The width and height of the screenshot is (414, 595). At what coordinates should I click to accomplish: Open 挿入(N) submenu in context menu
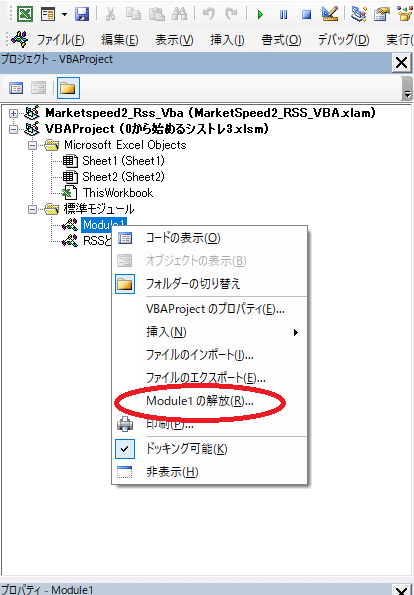209,332
